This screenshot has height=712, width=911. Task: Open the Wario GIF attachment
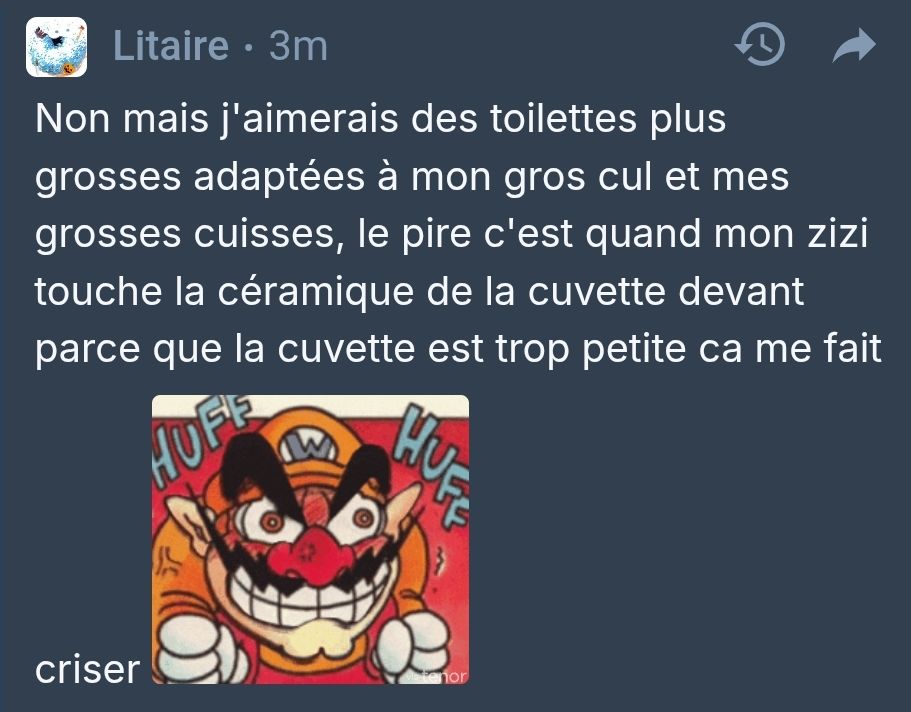click(x=310, y=539)
